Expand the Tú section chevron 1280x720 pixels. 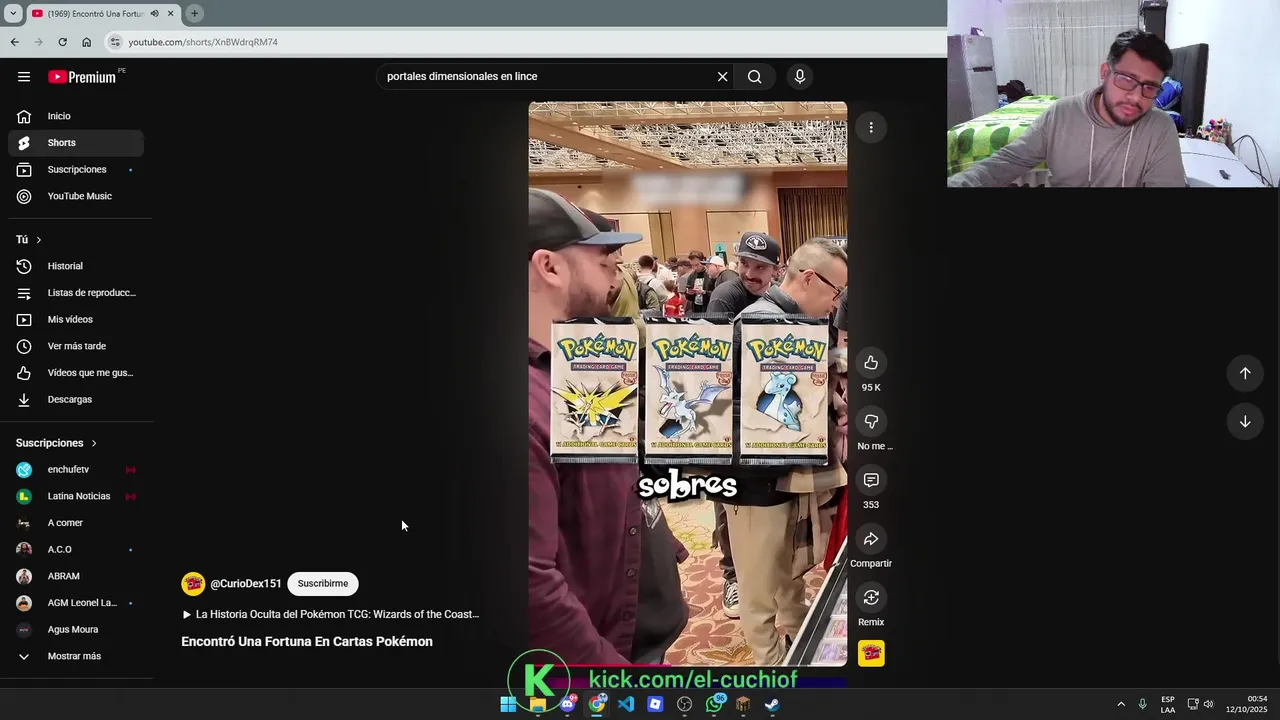click(x=39, y=240)
